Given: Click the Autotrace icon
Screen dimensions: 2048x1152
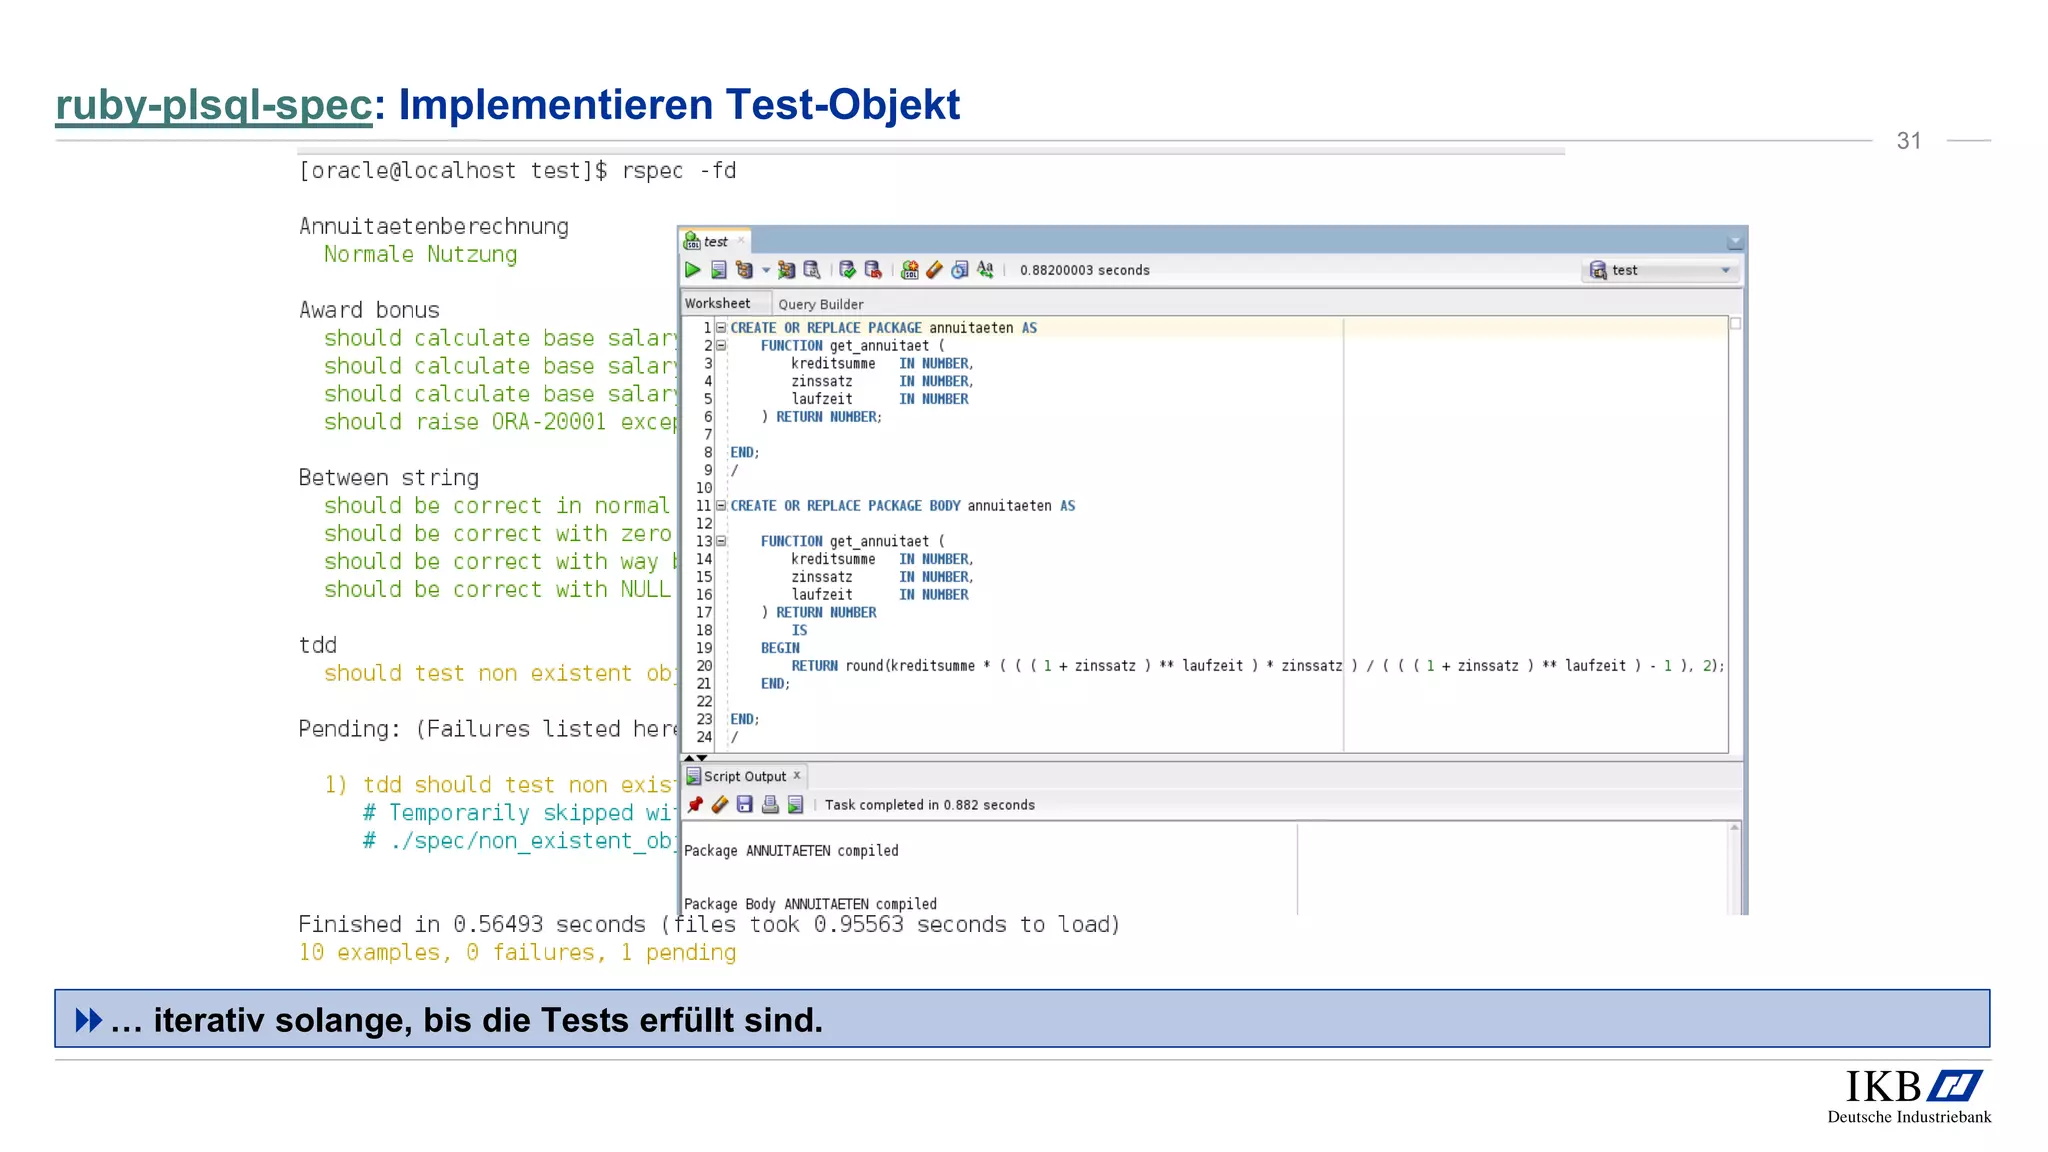Looking at the screenshot, I should click(787, 270).
